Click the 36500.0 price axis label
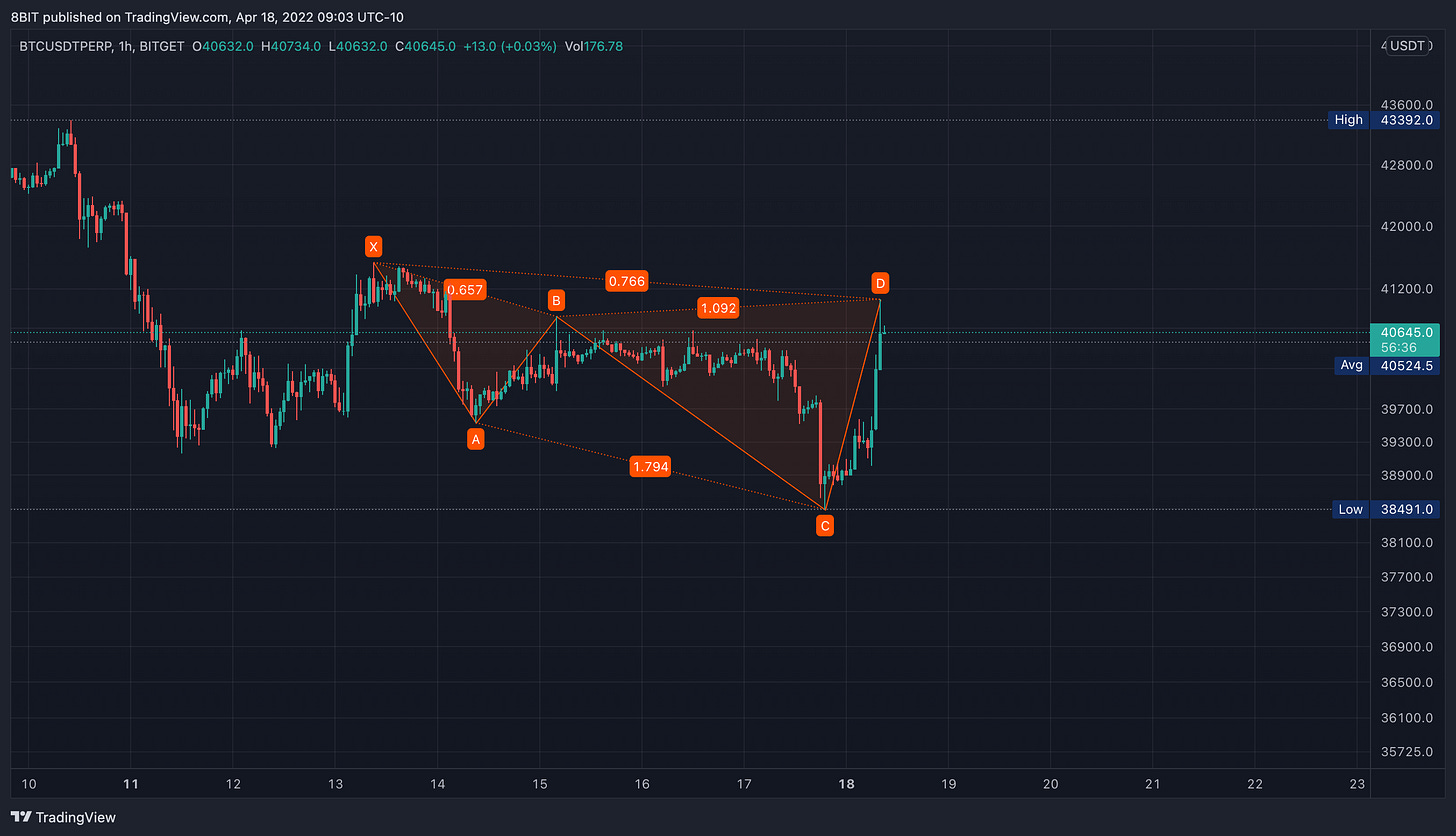Viewport: 1456px width, 836px height. tap(1407, 683)
